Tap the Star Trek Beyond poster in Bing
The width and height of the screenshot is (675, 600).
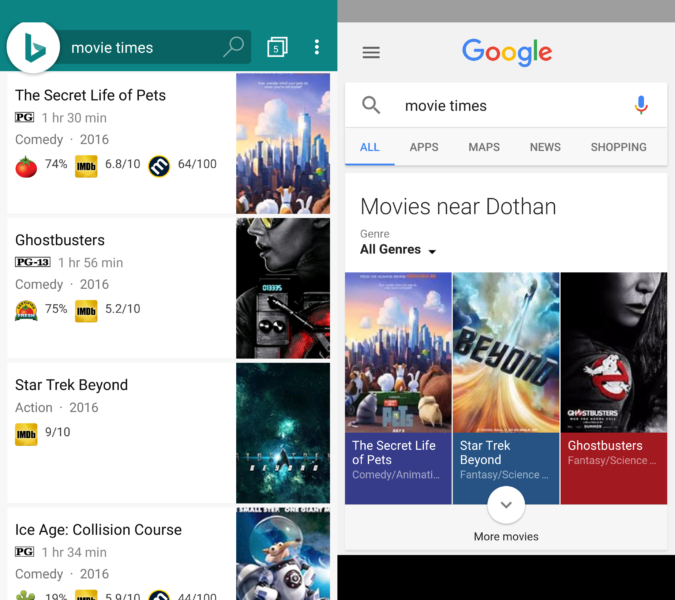point(283,433)
